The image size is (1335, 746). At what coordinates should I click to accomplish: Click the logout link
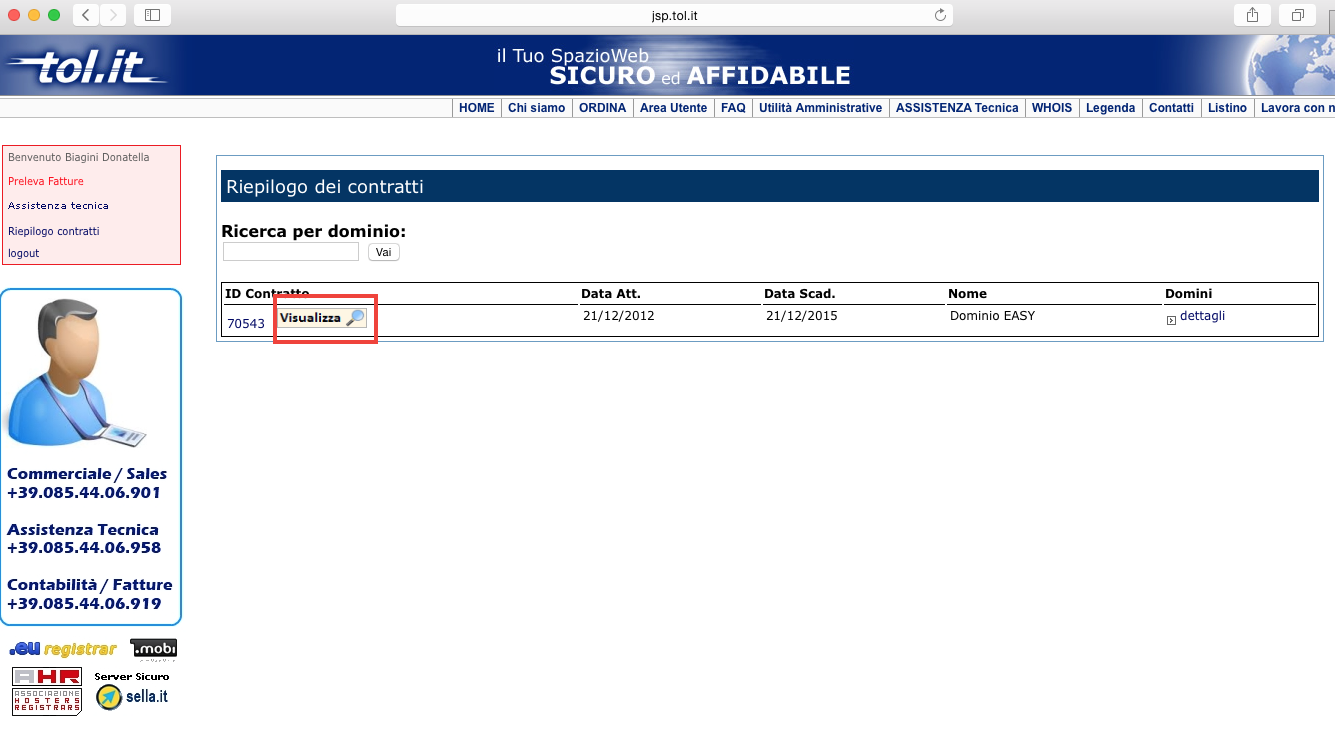point(24,253)
